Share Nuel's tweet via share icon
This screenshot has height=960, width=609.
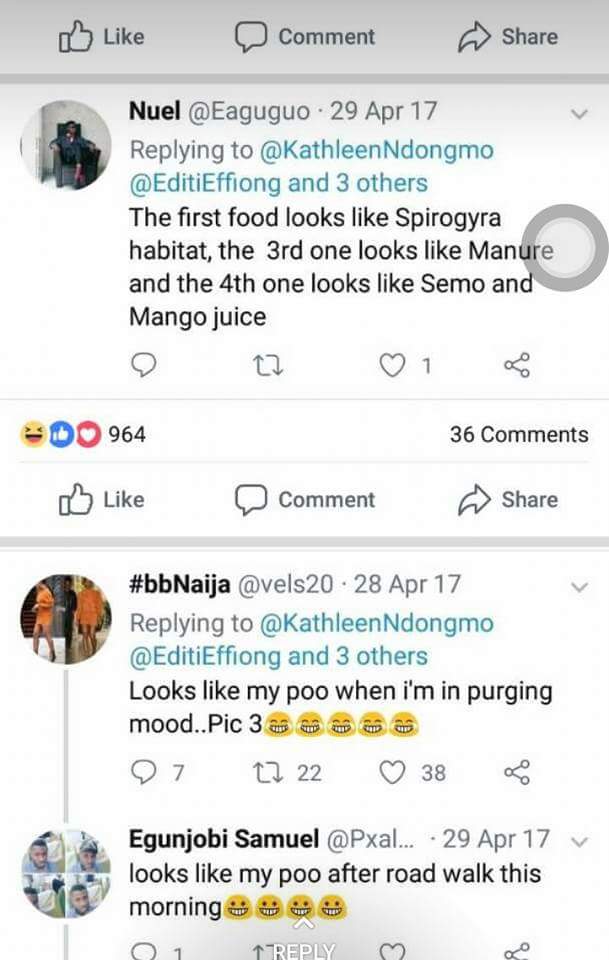pyautogui.click(x=516, y=366)
